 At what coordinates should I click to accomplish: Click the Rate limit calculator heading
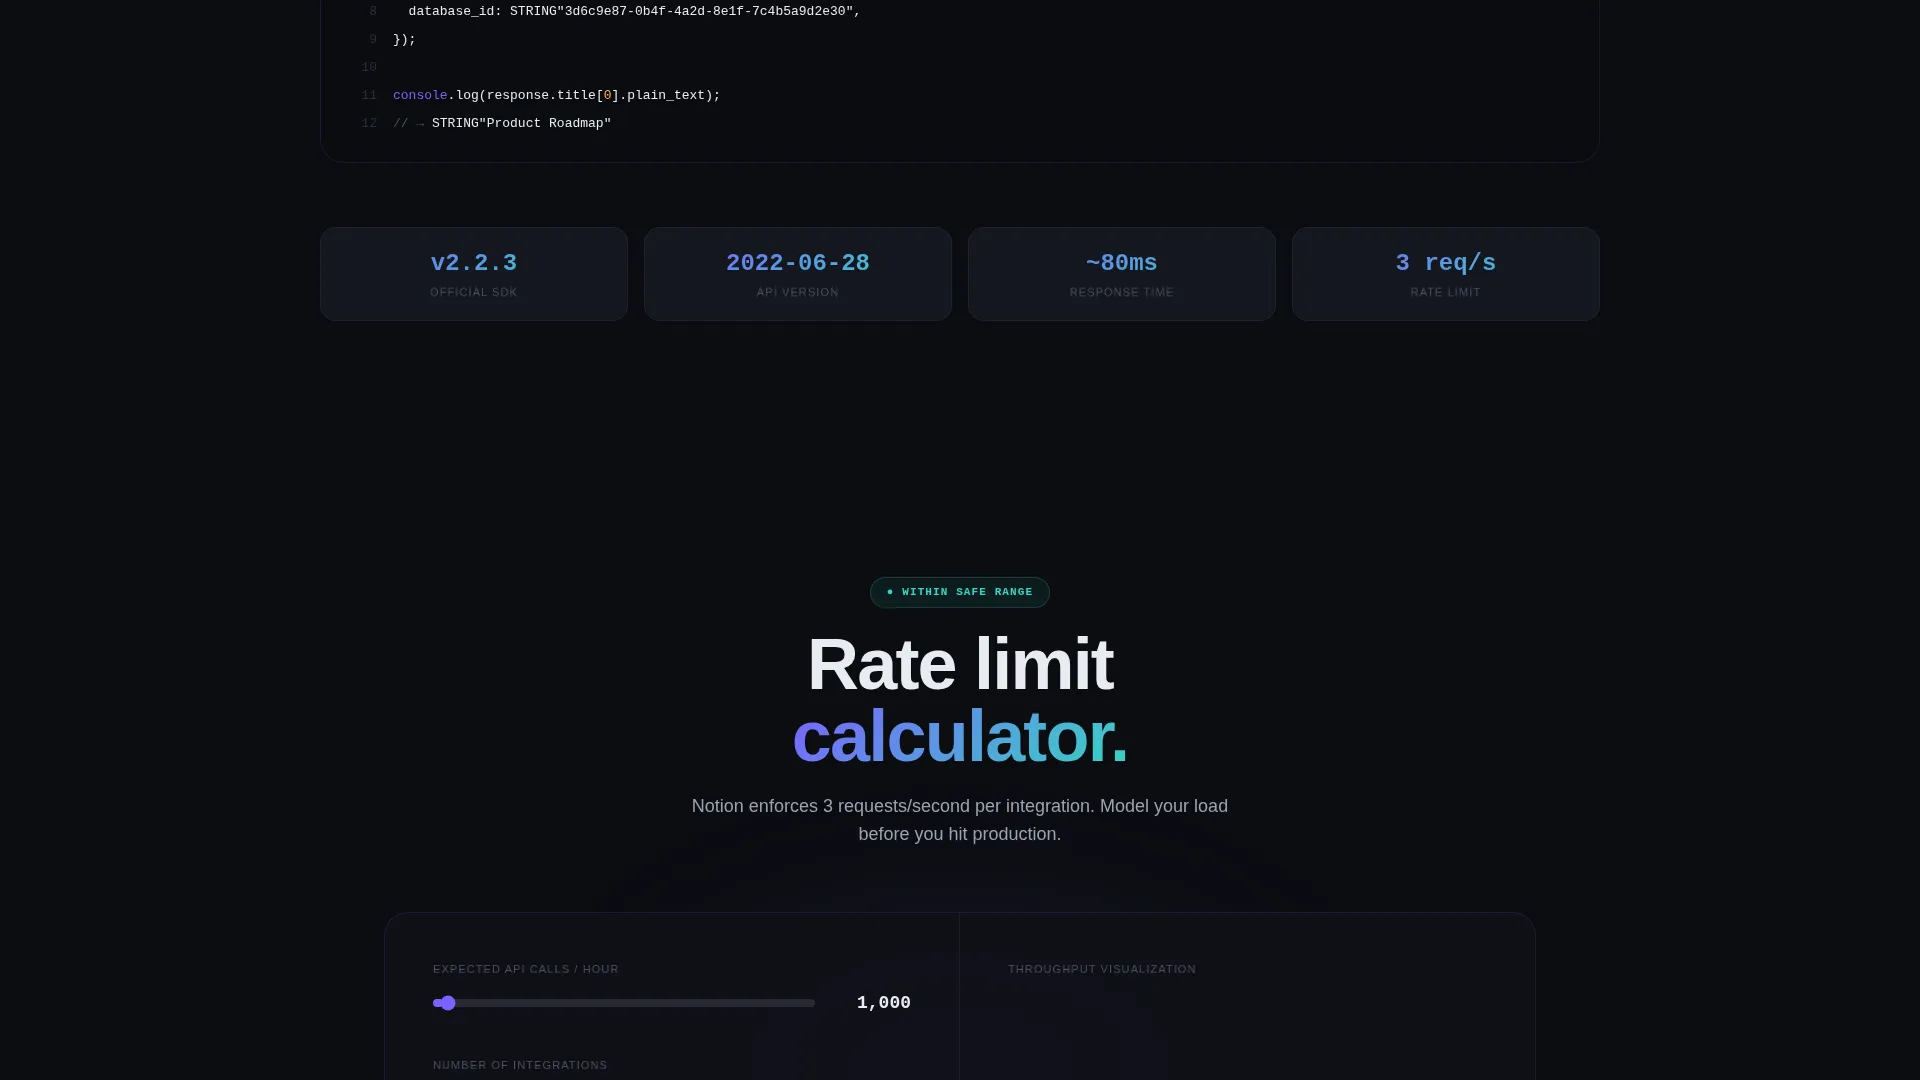[960, 700]
